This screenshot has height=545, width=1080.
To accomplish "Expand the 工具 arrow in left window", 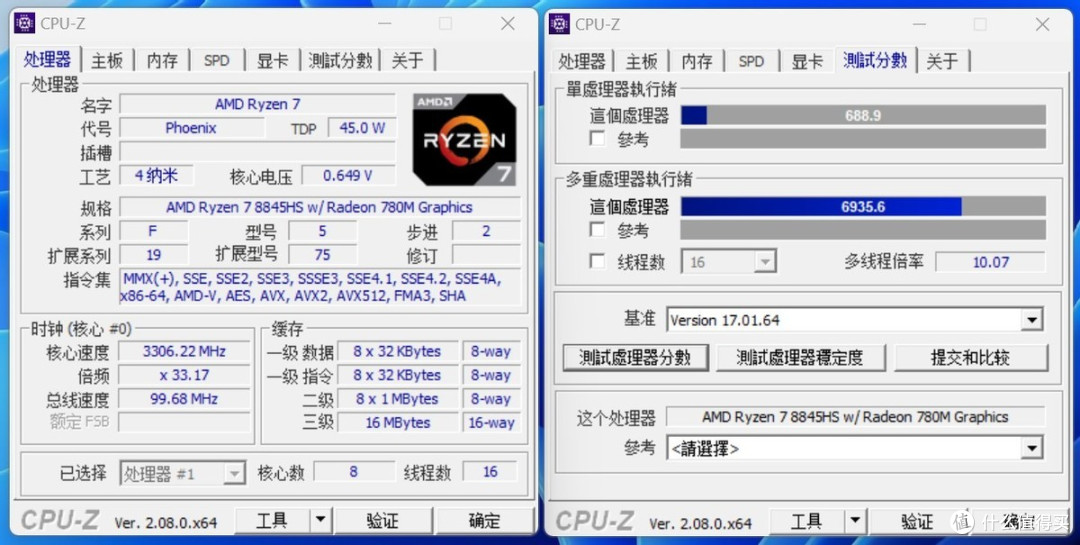I will click(x=320, y=521).
